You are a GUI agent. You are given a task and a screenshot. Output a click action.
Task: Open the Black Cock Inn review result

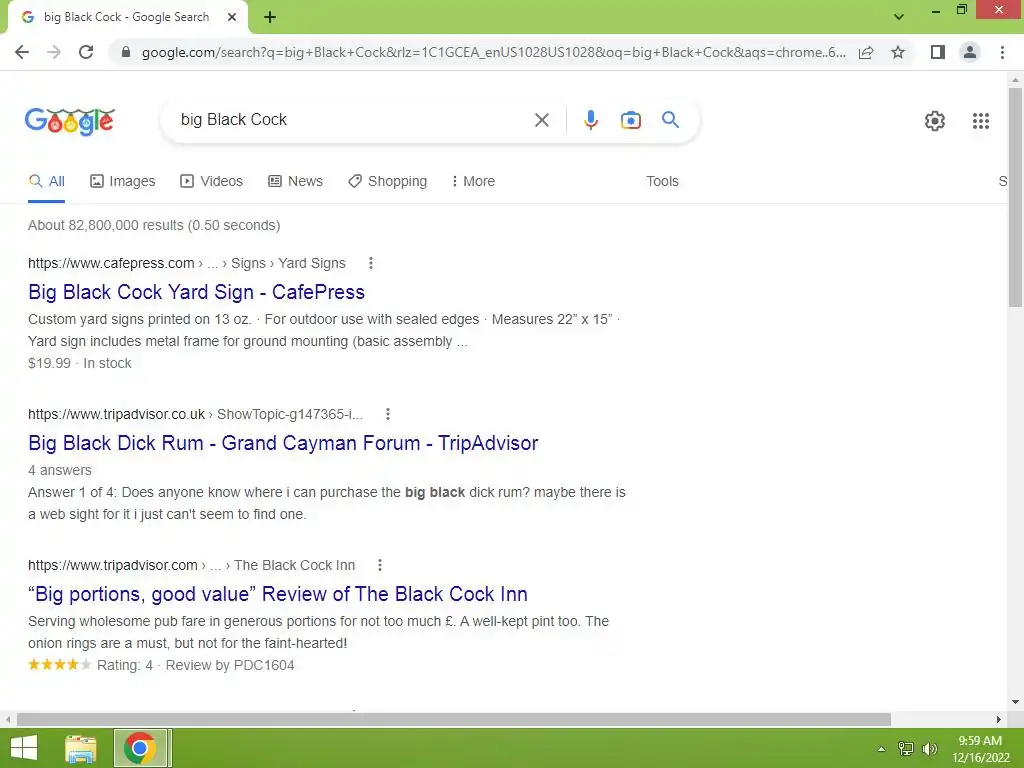[x=278, y=594]
